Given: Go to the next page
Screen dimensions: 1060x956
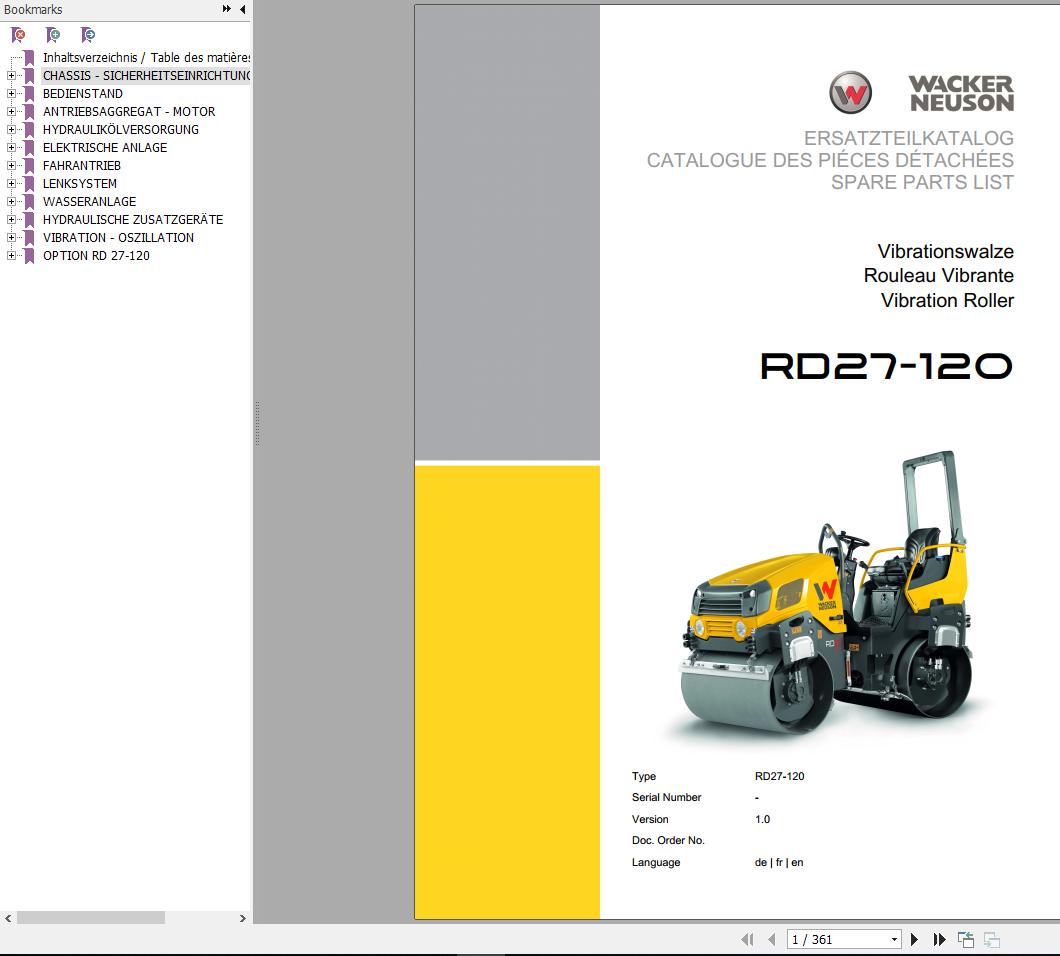Looking at the screenshot, I should pyautogui.click(x=915, y=939).
